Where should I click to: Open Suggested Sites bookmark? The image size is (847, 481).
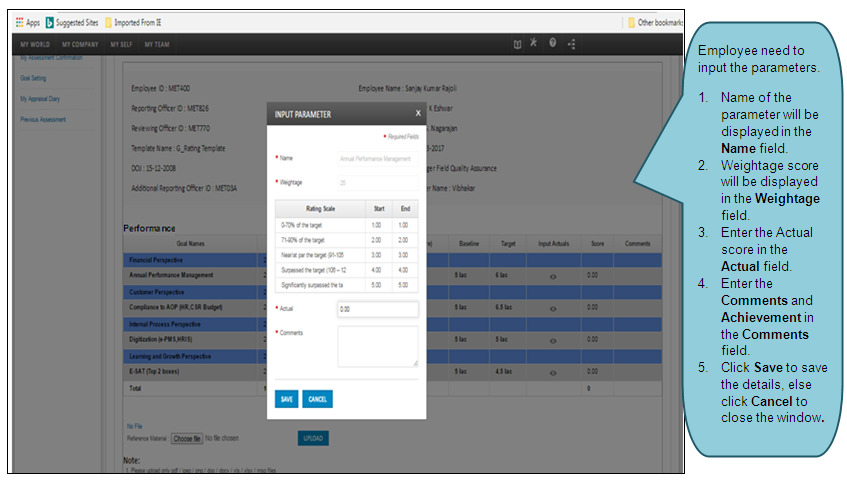click(72, 23)
